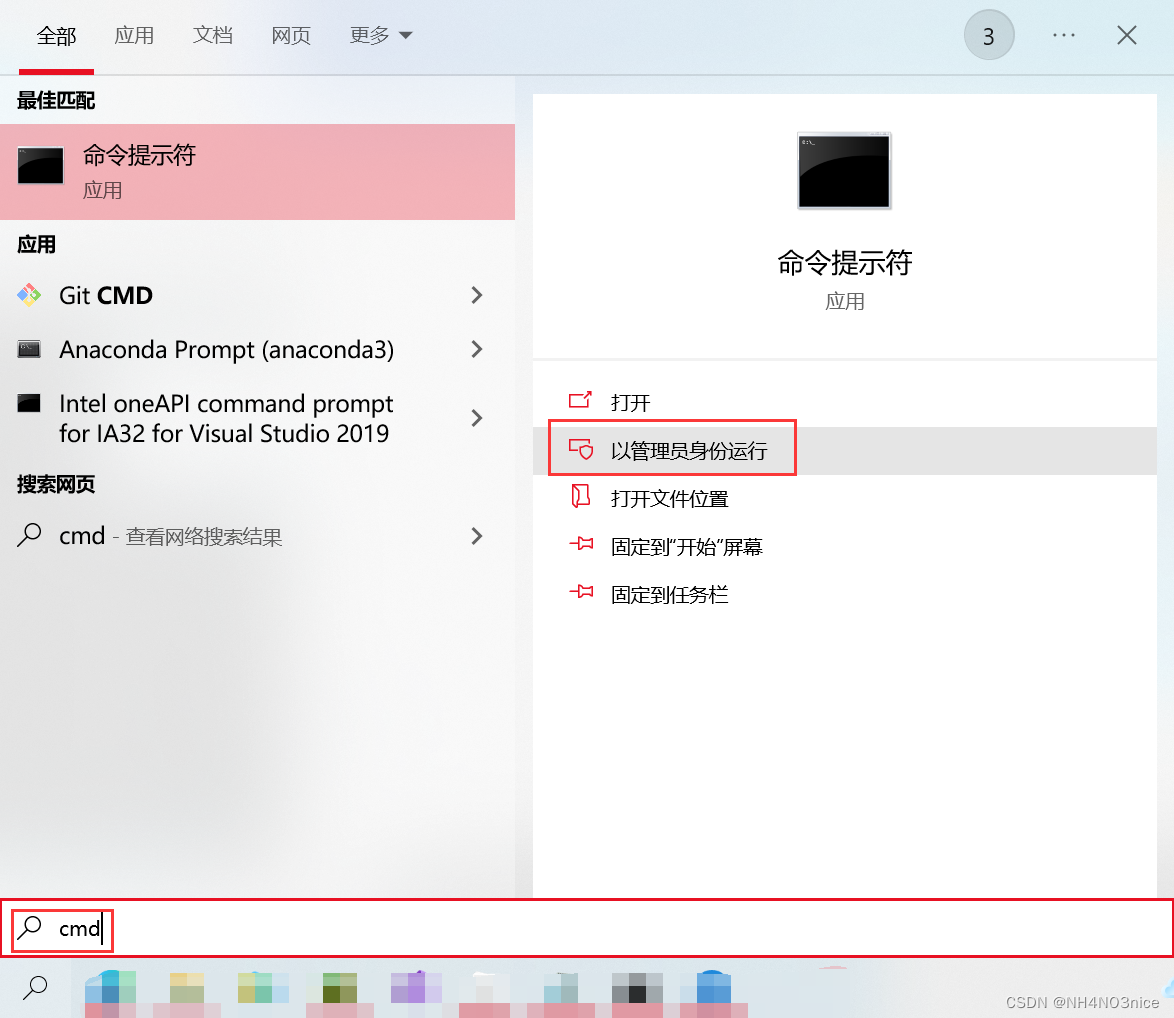Click the pin-to-taskbar pin icon
The width and height of the screenshot is (1174, 1018).
point(581,592)
